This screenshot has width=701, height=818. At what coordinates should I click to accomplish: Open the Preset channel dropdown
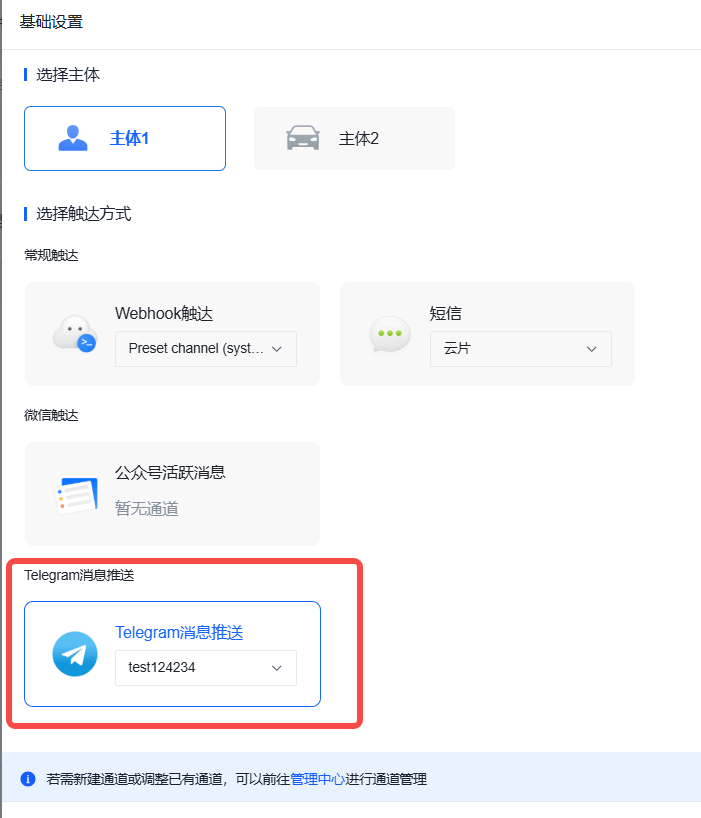pyautogui.click(x=206, y=348)
